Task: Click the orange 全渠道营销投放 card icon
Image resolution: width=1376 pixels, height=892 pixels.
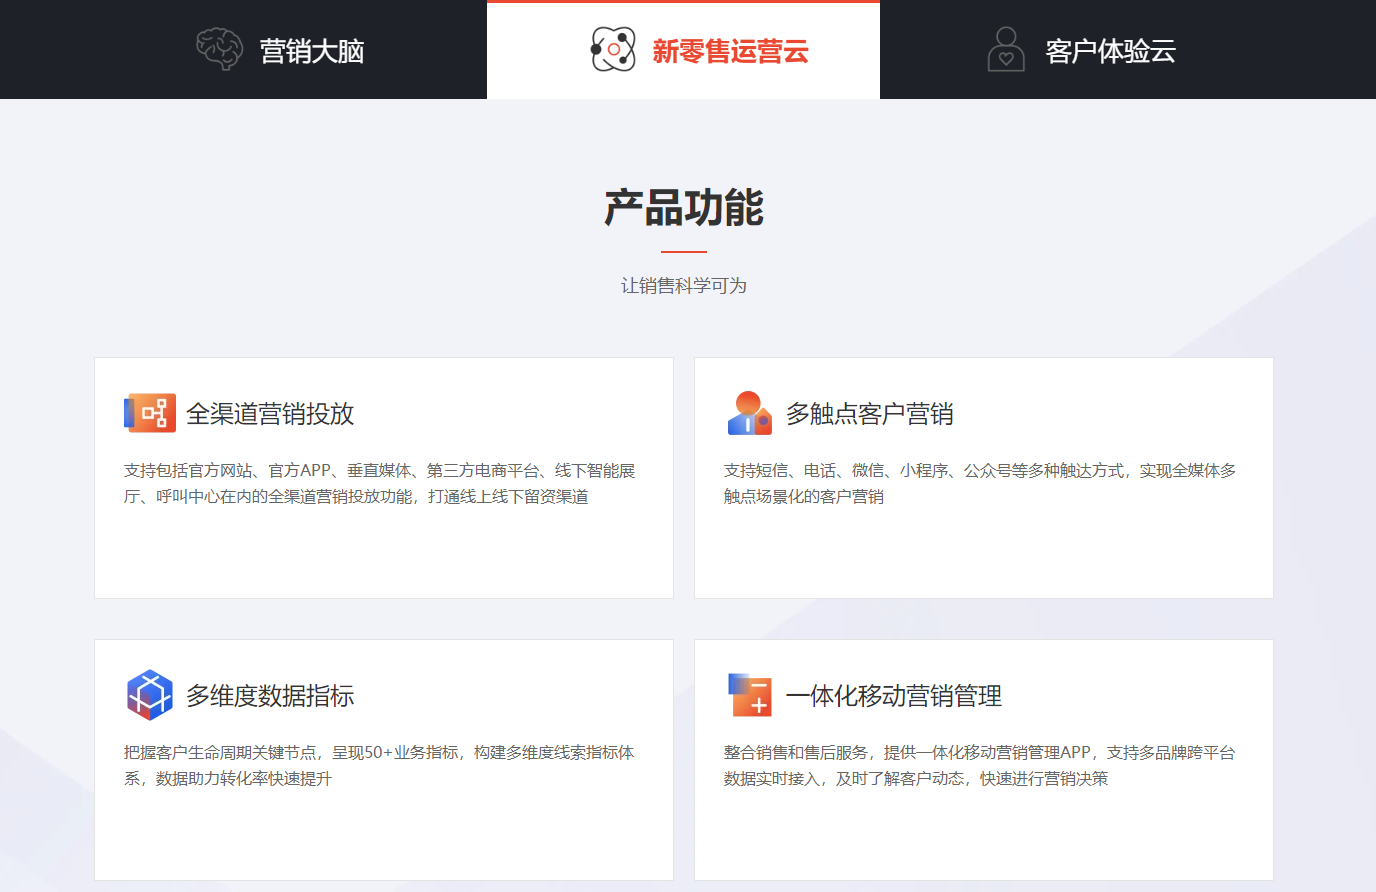Action: point(150,413)
